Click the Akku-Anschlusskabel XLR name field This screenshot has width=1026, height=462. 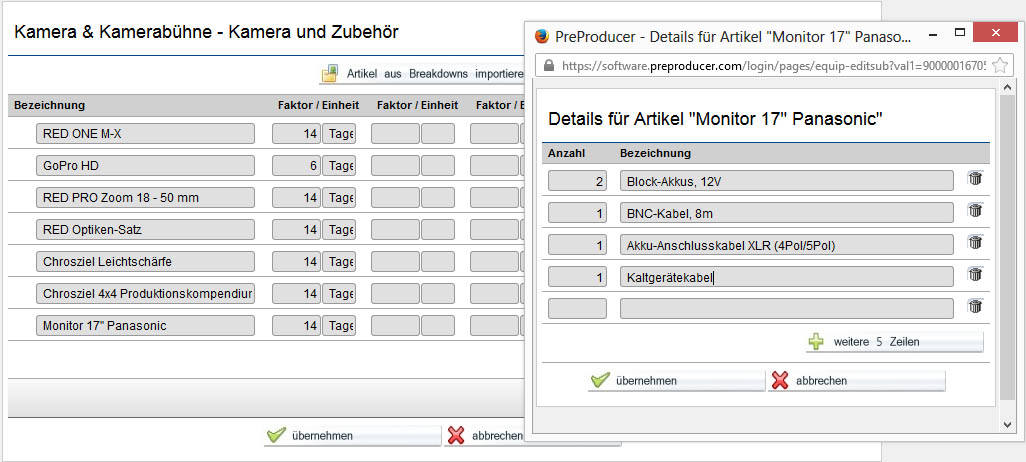coord(787,245)
